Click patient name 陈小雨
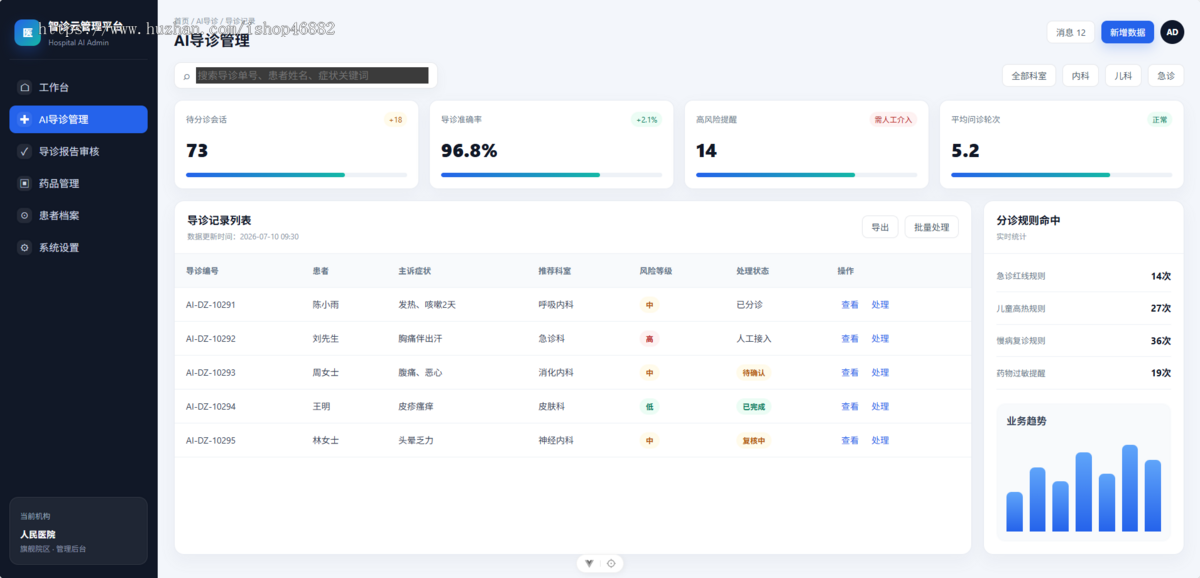The height and width of the screenshot is (578, 1200). (326, 305)
